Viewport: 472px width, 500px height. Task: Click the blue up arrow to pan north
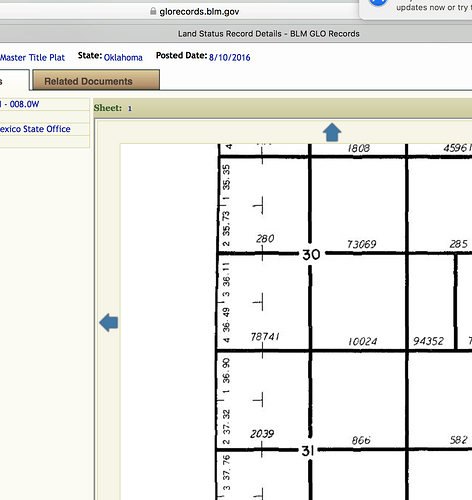point(332,132)
